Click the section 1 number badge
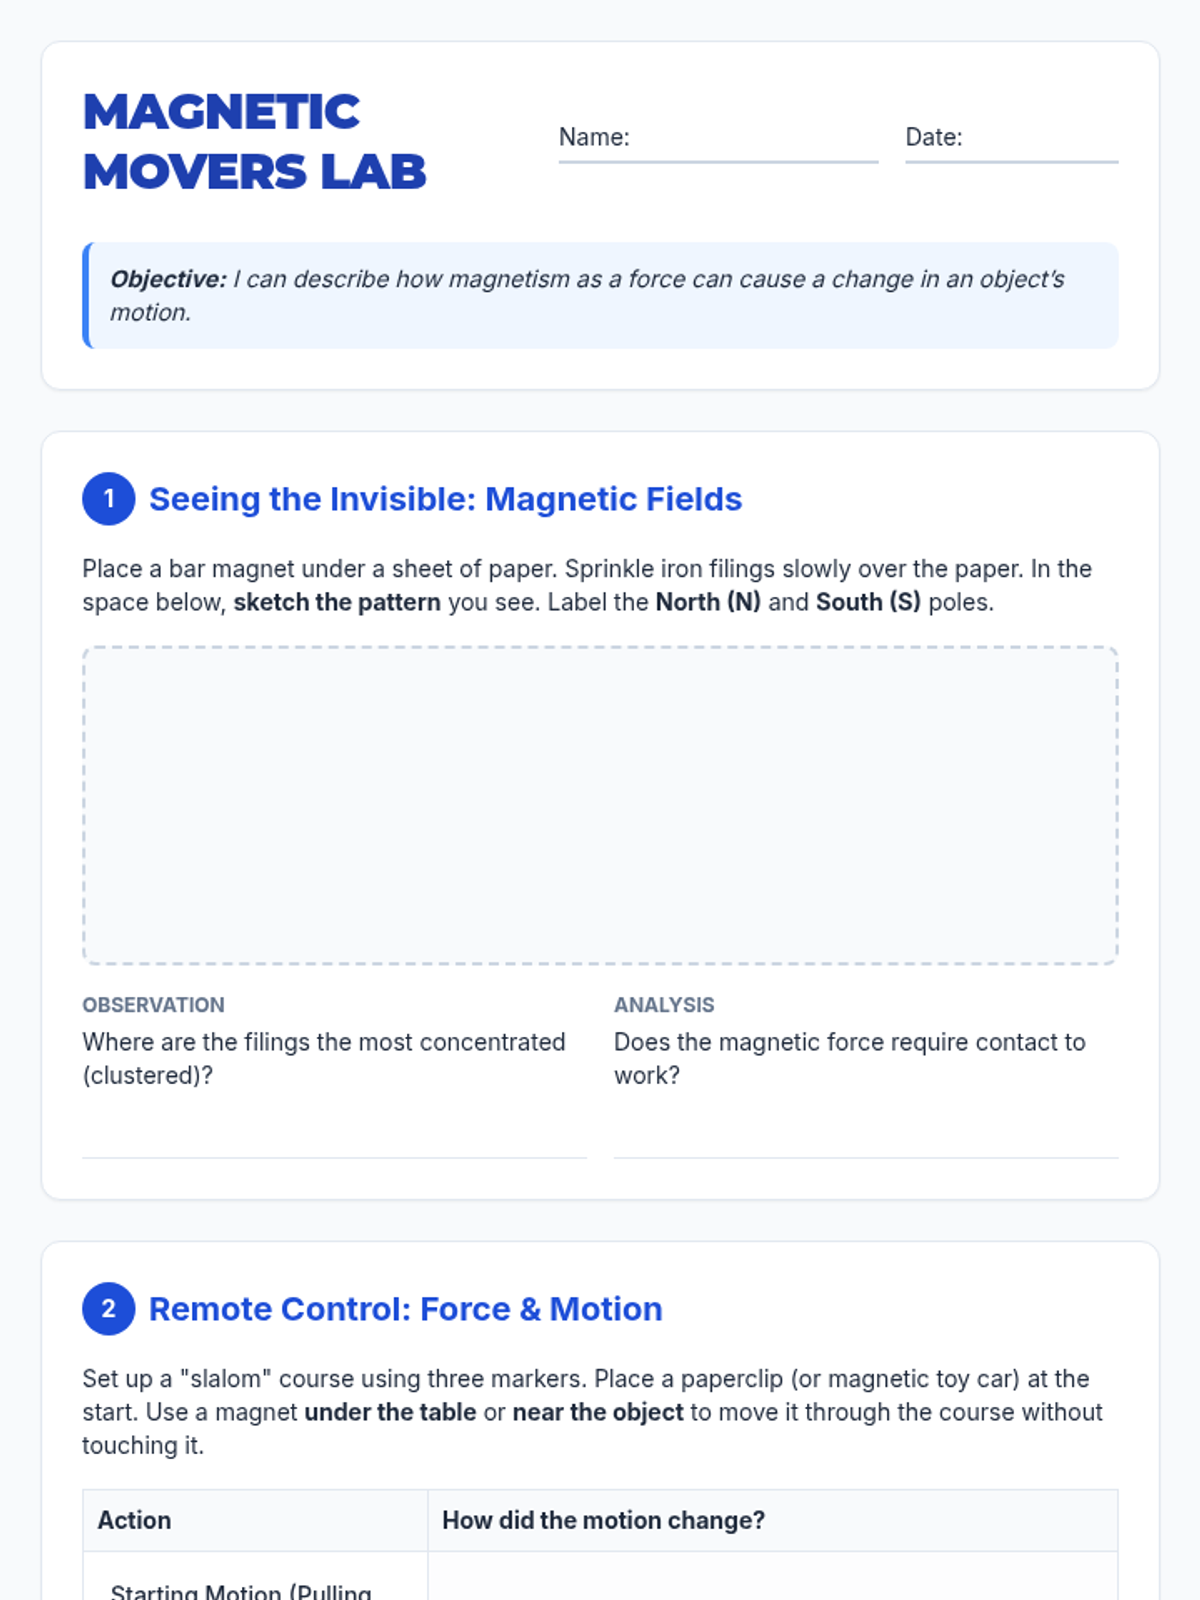This screenshot has height=1600, width=1200. coord(109,499)
